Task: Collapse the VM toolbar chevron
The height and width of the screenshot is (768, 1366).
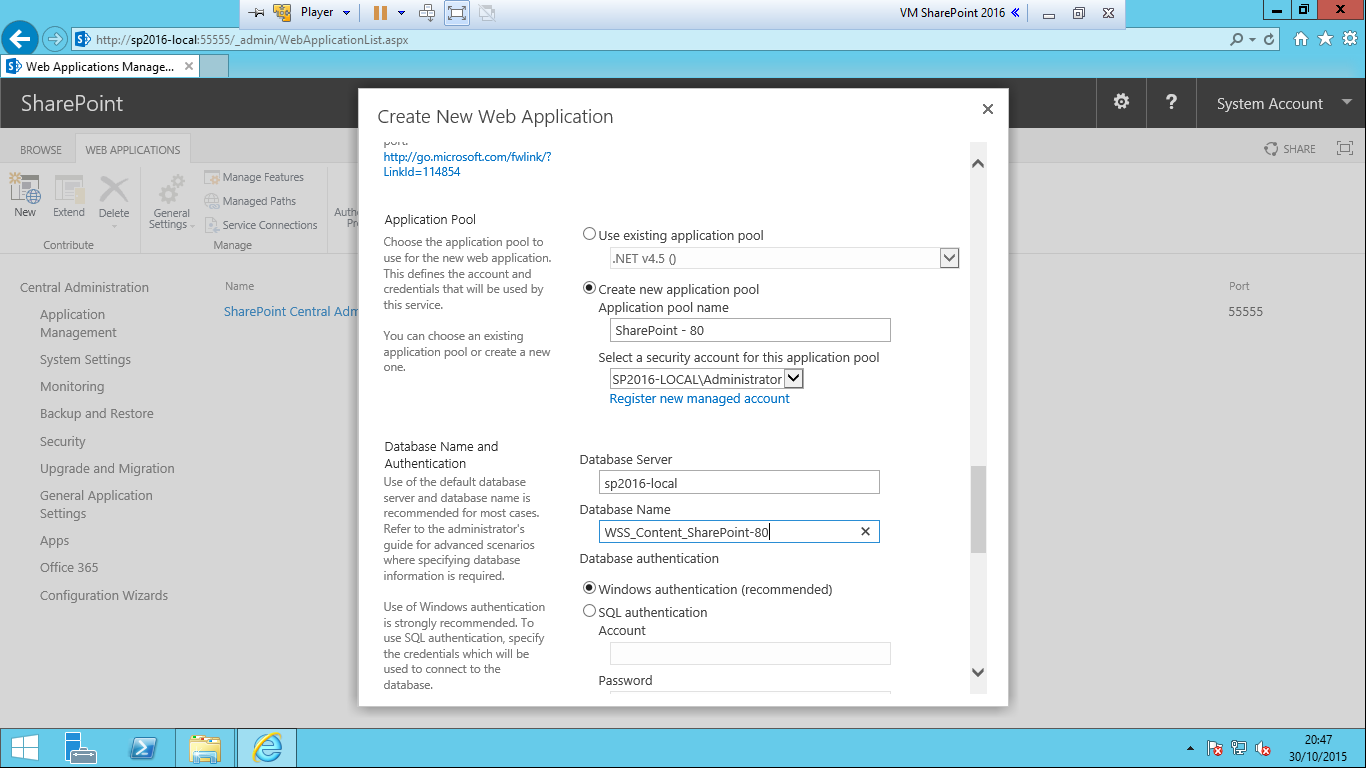Action: 1015,13
